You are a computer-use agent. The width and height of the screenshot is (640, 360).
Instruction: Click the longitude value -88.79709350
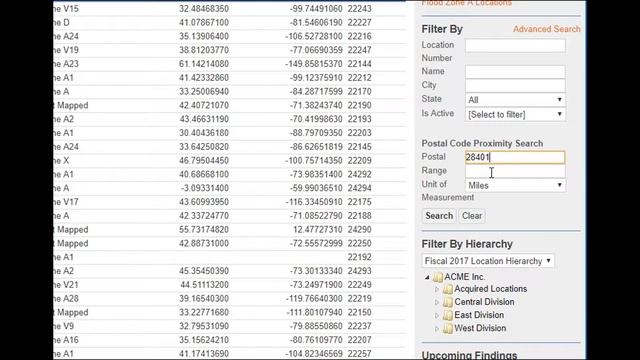[x=316, y=133]
